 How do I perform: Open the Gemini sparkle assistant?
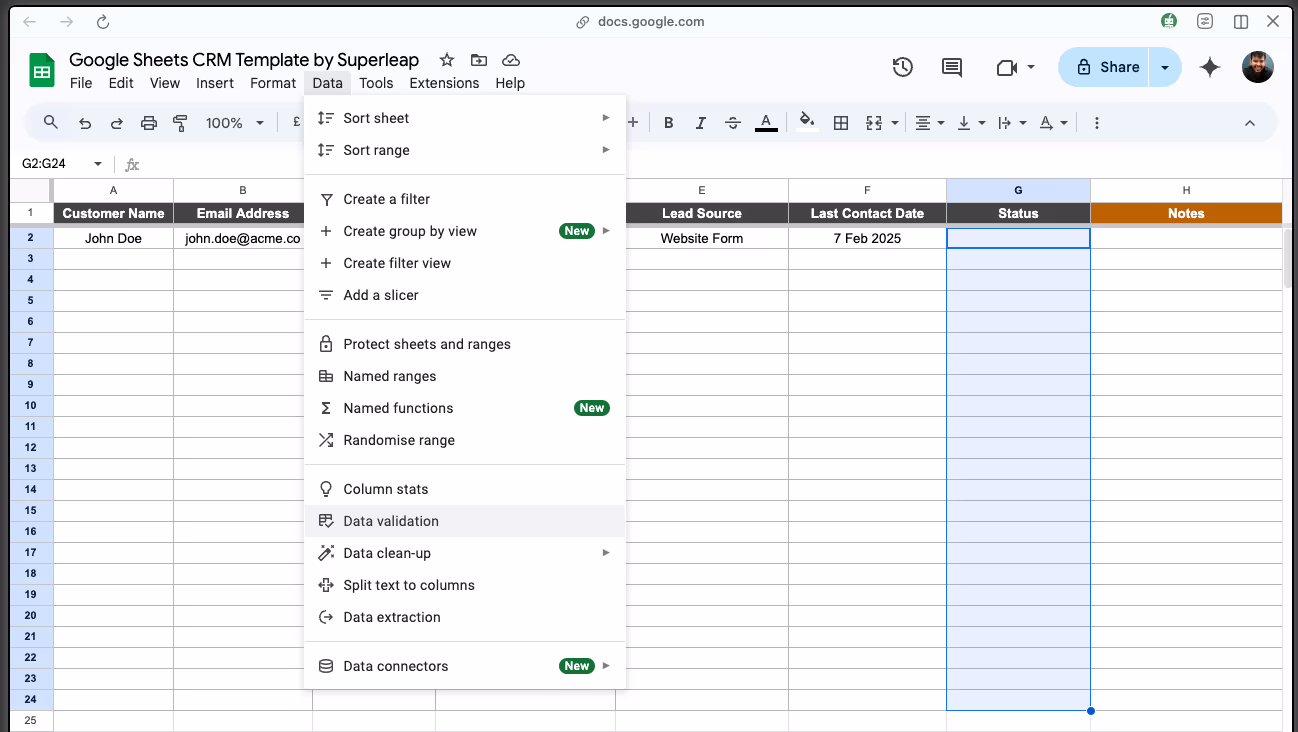pos(1210,67)
